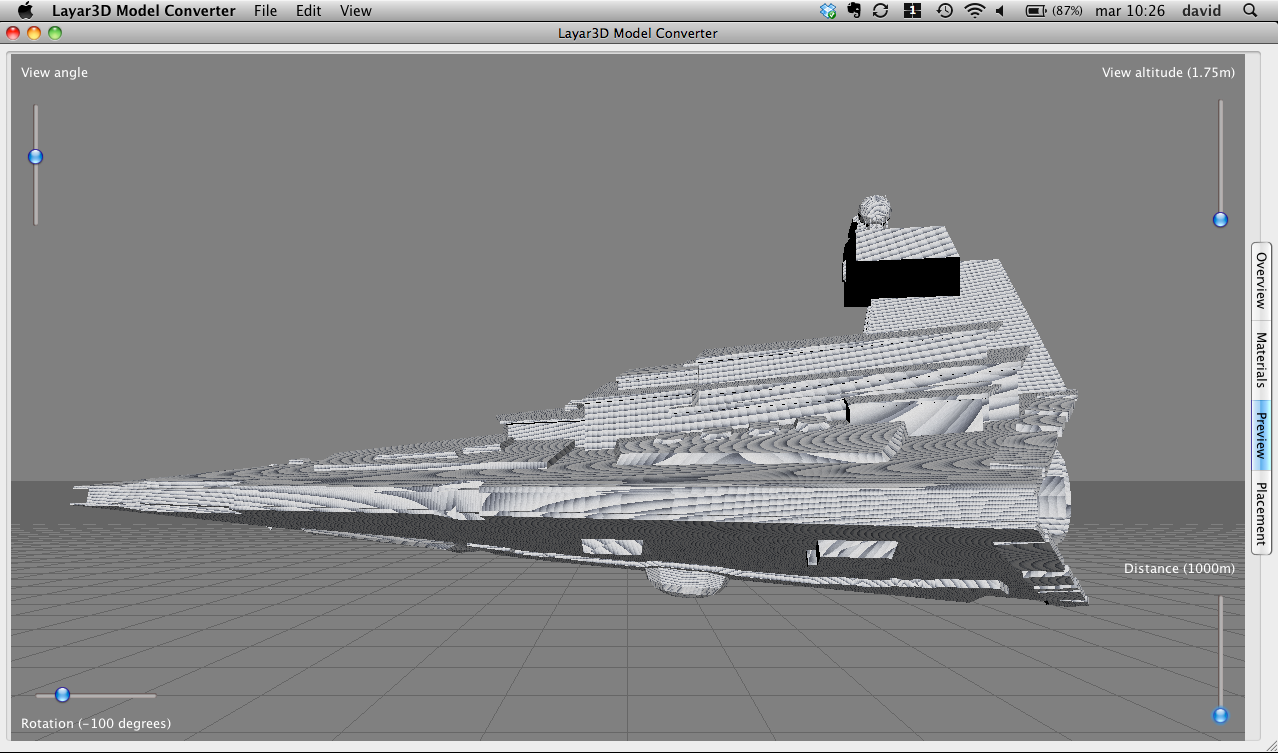Open the Edit menu
The image size is (1278, 753).
click(x=309, y=11)
